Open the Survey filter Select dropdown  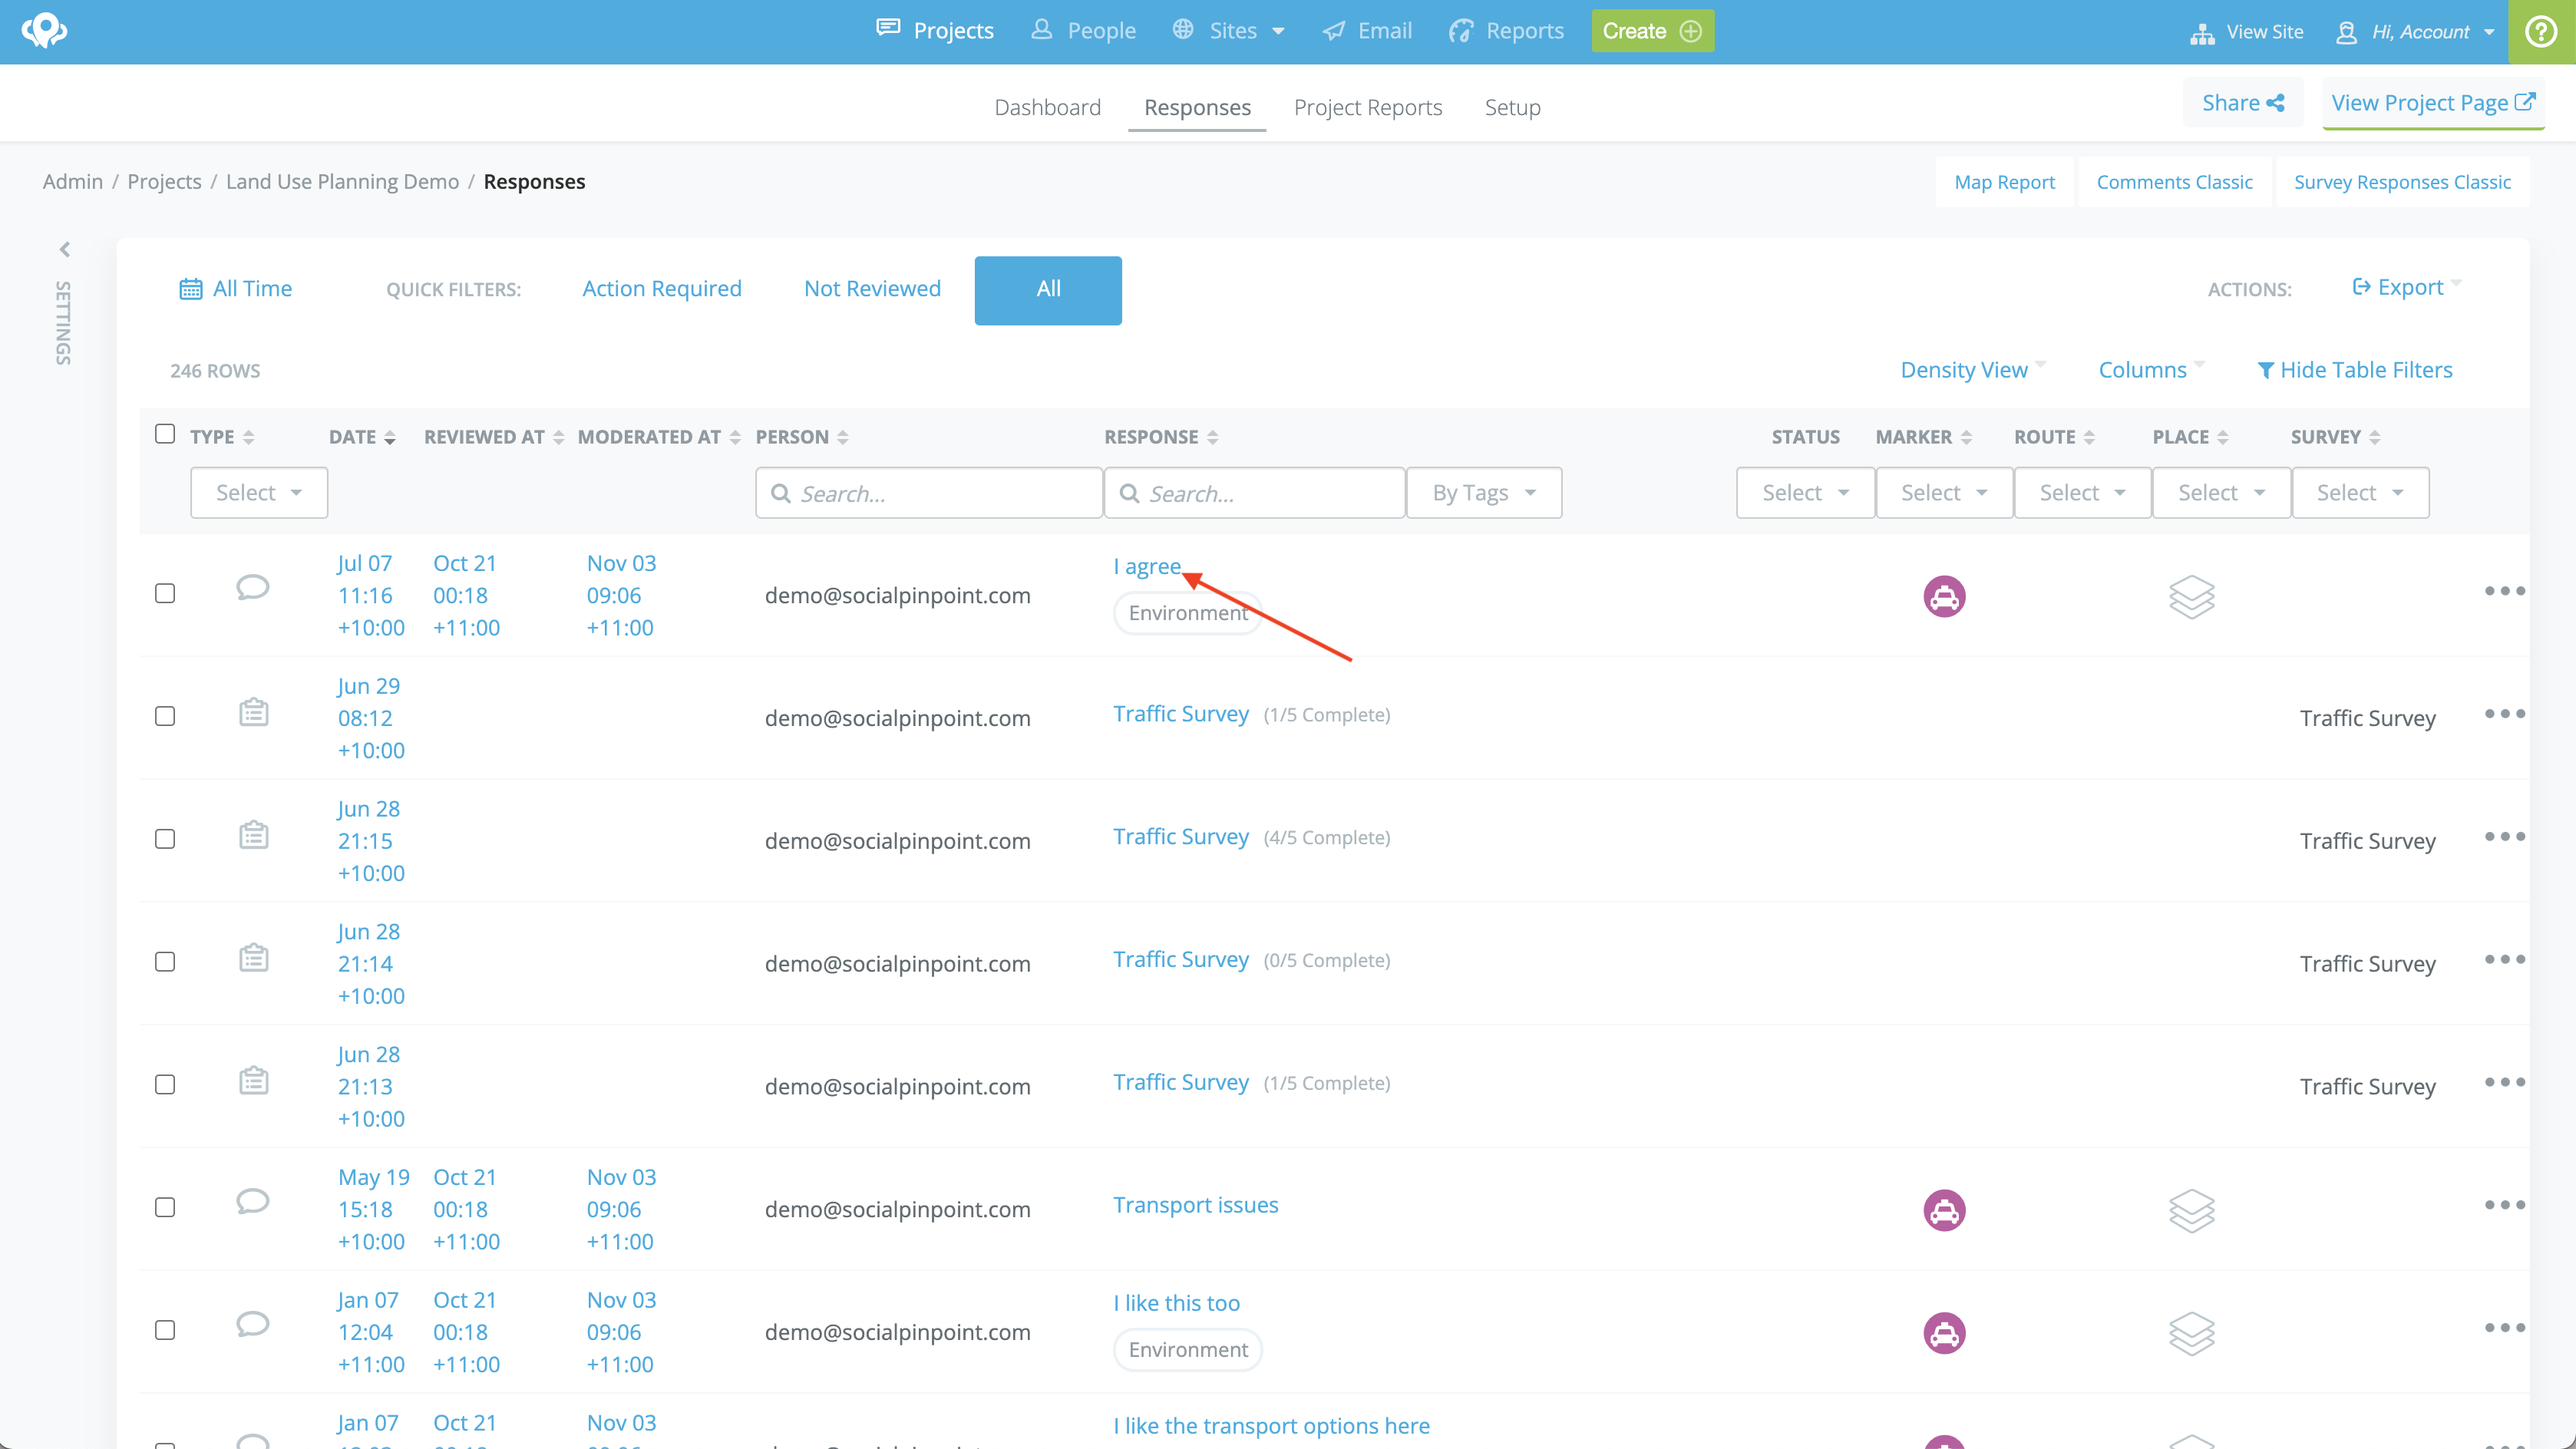[2360, 493]
